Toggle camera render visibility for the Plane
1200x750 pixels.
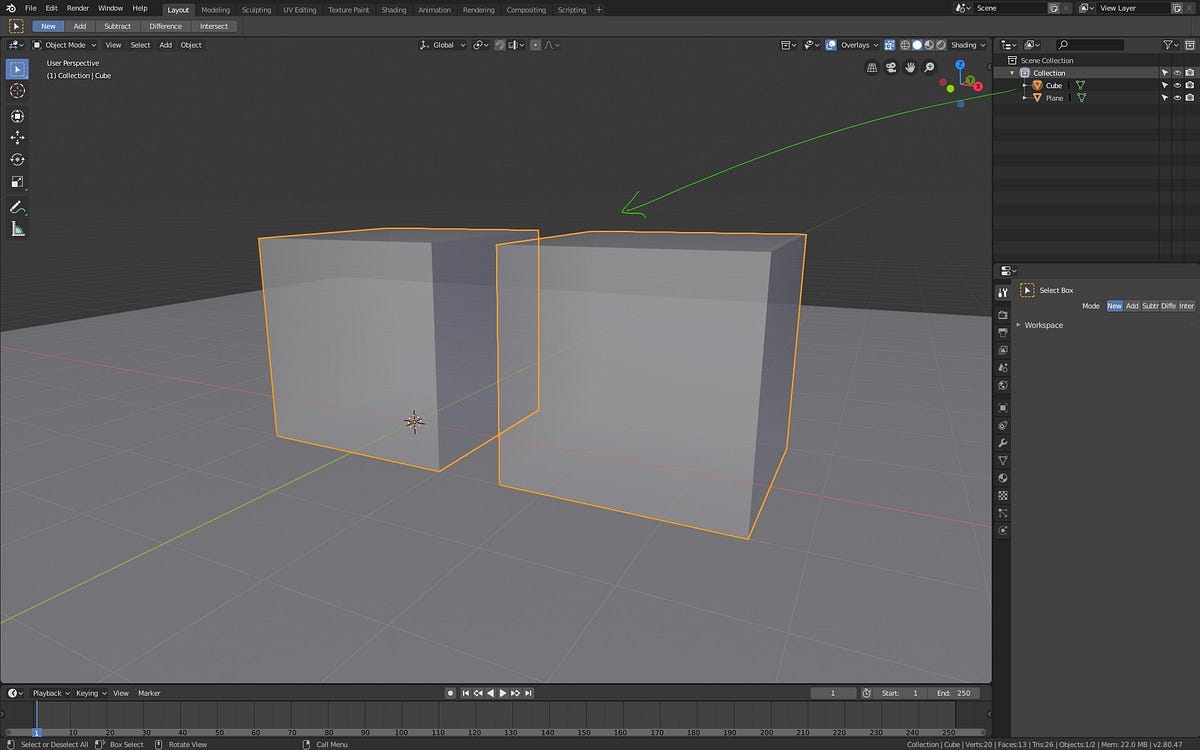1189,97
